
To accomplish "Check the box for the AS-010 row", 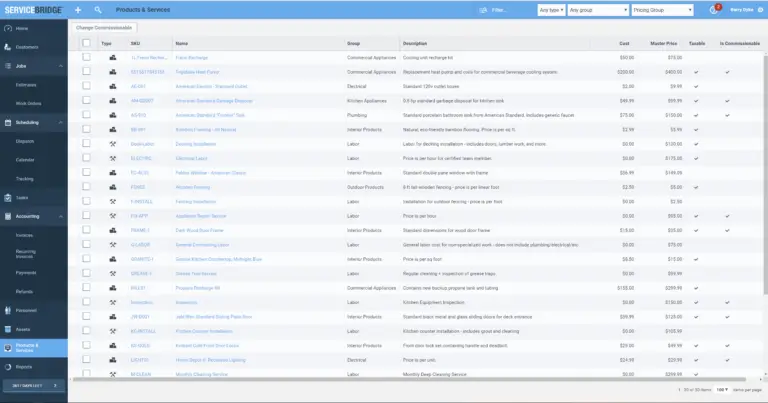I will pyautogui.click(x=86, y=115).
